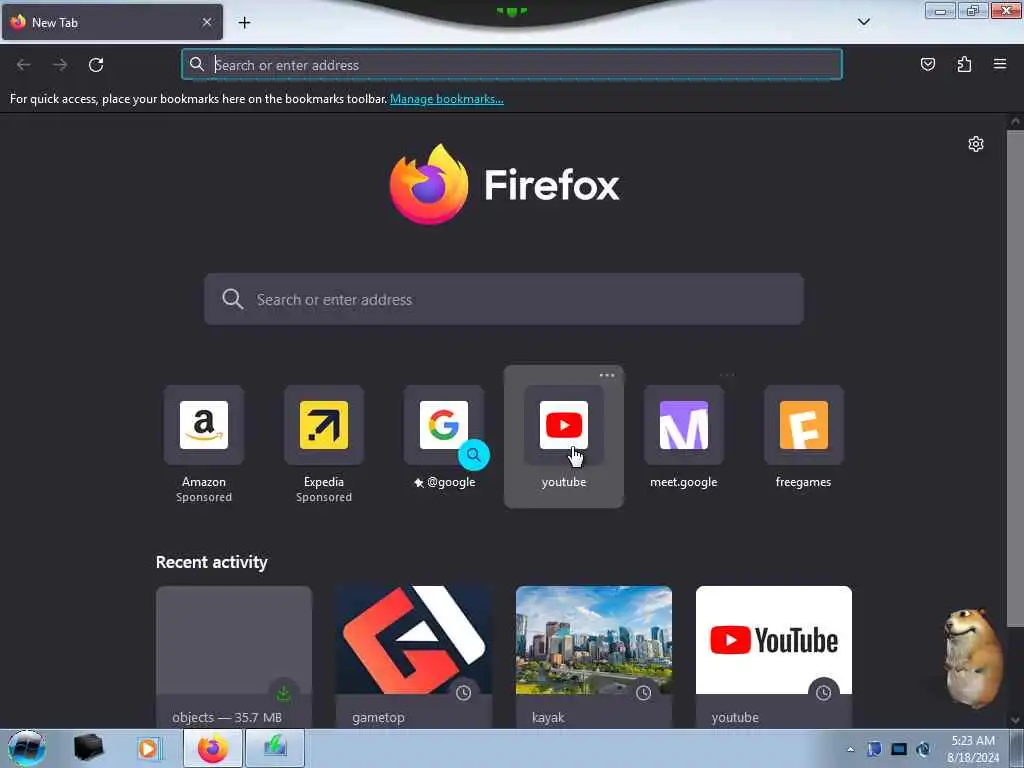Open the green arrow taskbar application
Screen dimensions: 1024x768
275,748
